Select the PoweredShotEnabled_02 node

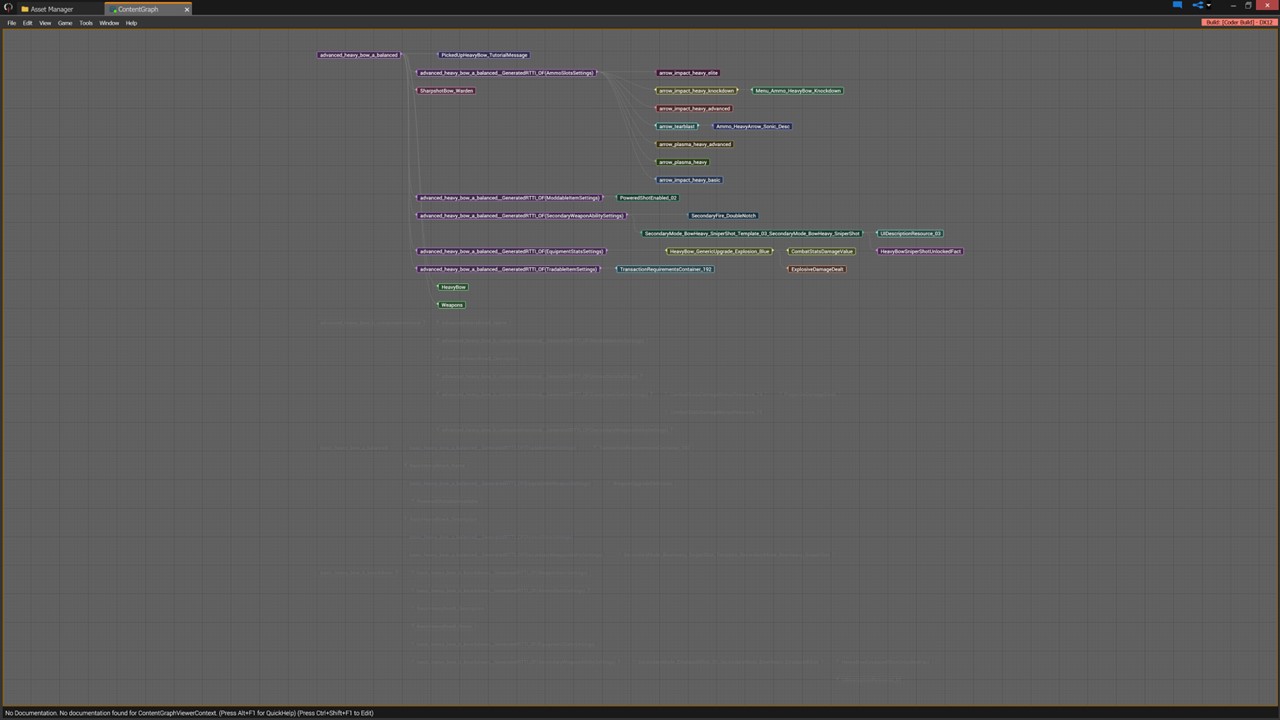pyautogui.click(x=647, y=198)
